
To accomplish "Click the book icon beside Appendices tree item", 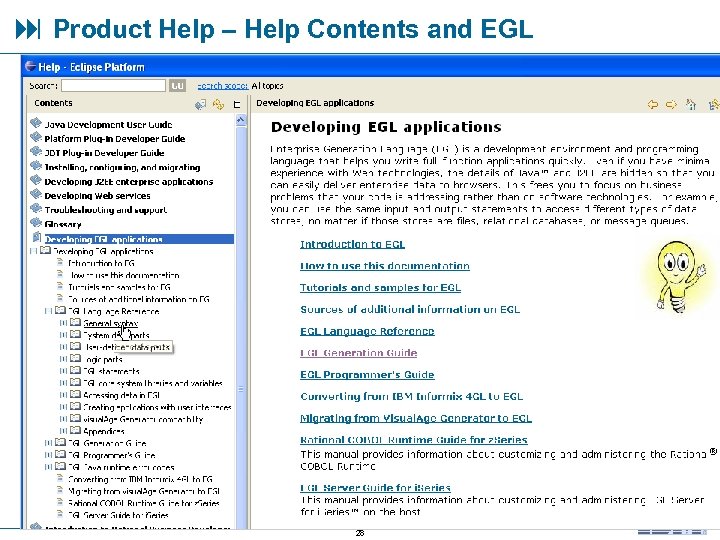I will [x=75, y=430].
